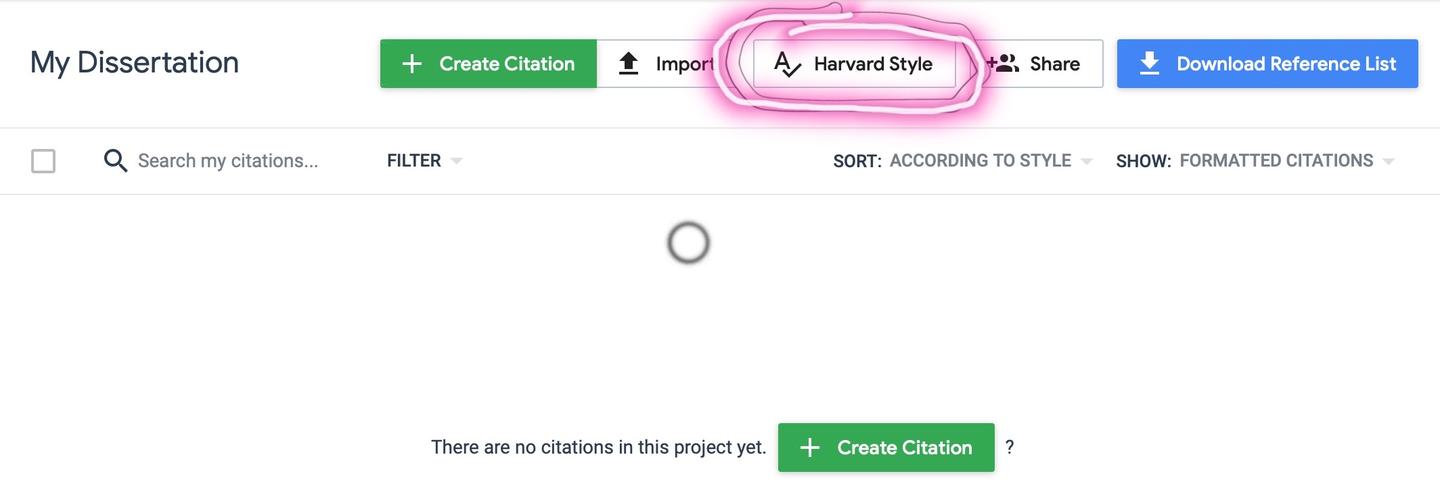Click the My Dissertation project title

[x=134, y=62]
